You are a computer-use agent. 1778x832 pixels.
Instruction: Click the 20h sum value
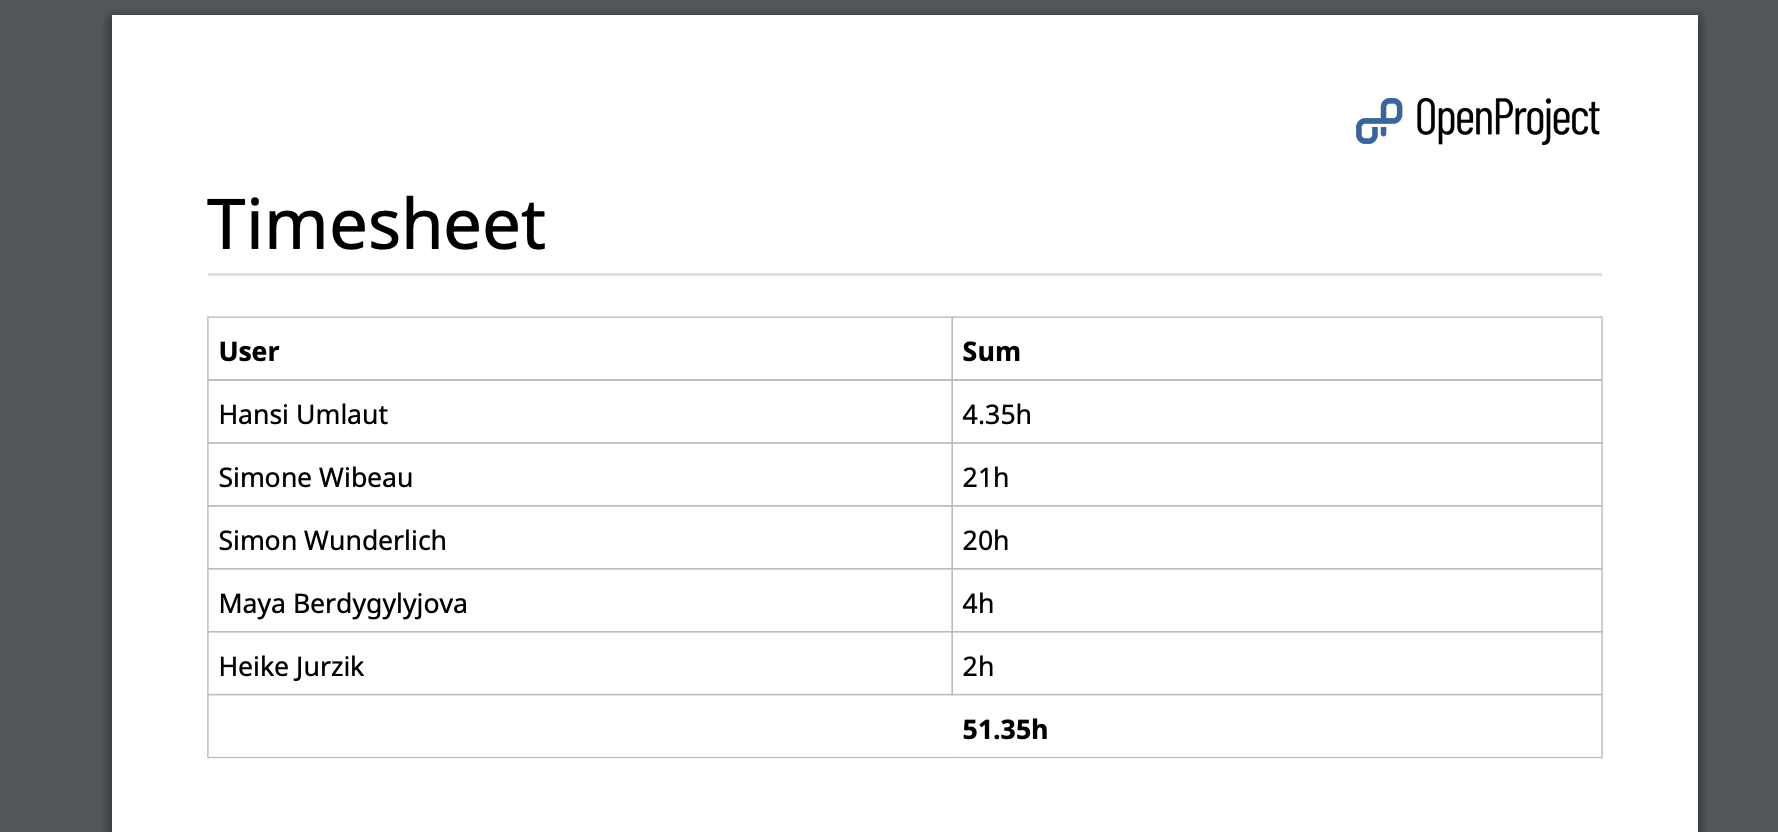click(x=985, y=540)
